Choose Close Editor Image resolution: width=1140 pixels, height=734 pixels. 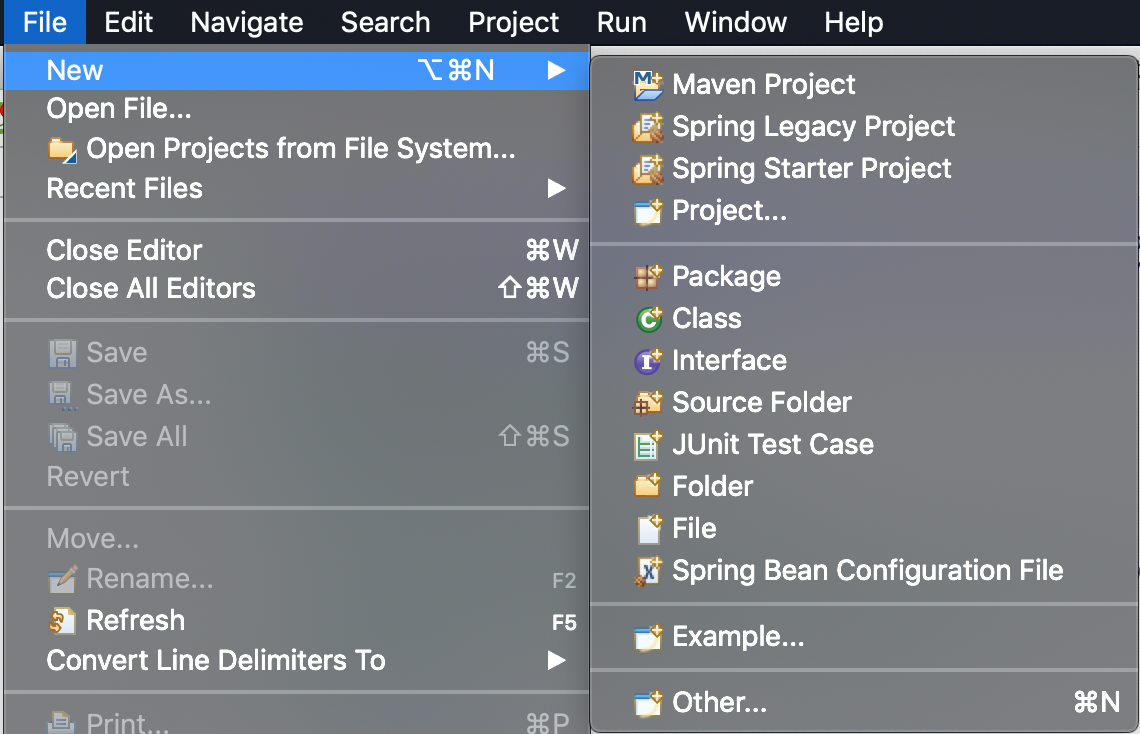coord(297,251)
